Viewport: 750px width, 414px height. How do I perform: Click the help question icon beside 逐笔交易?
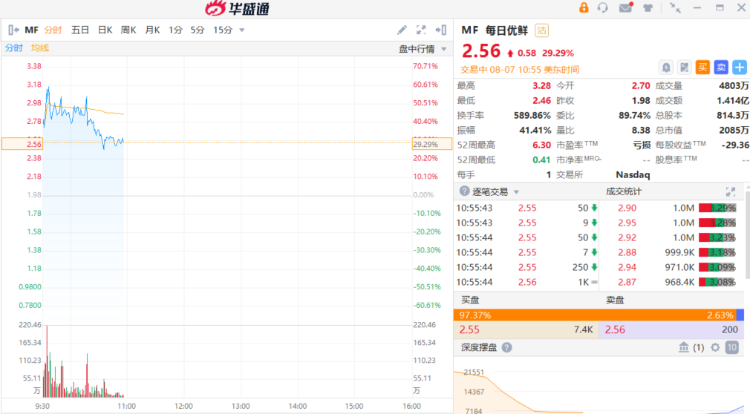[464, 191]
